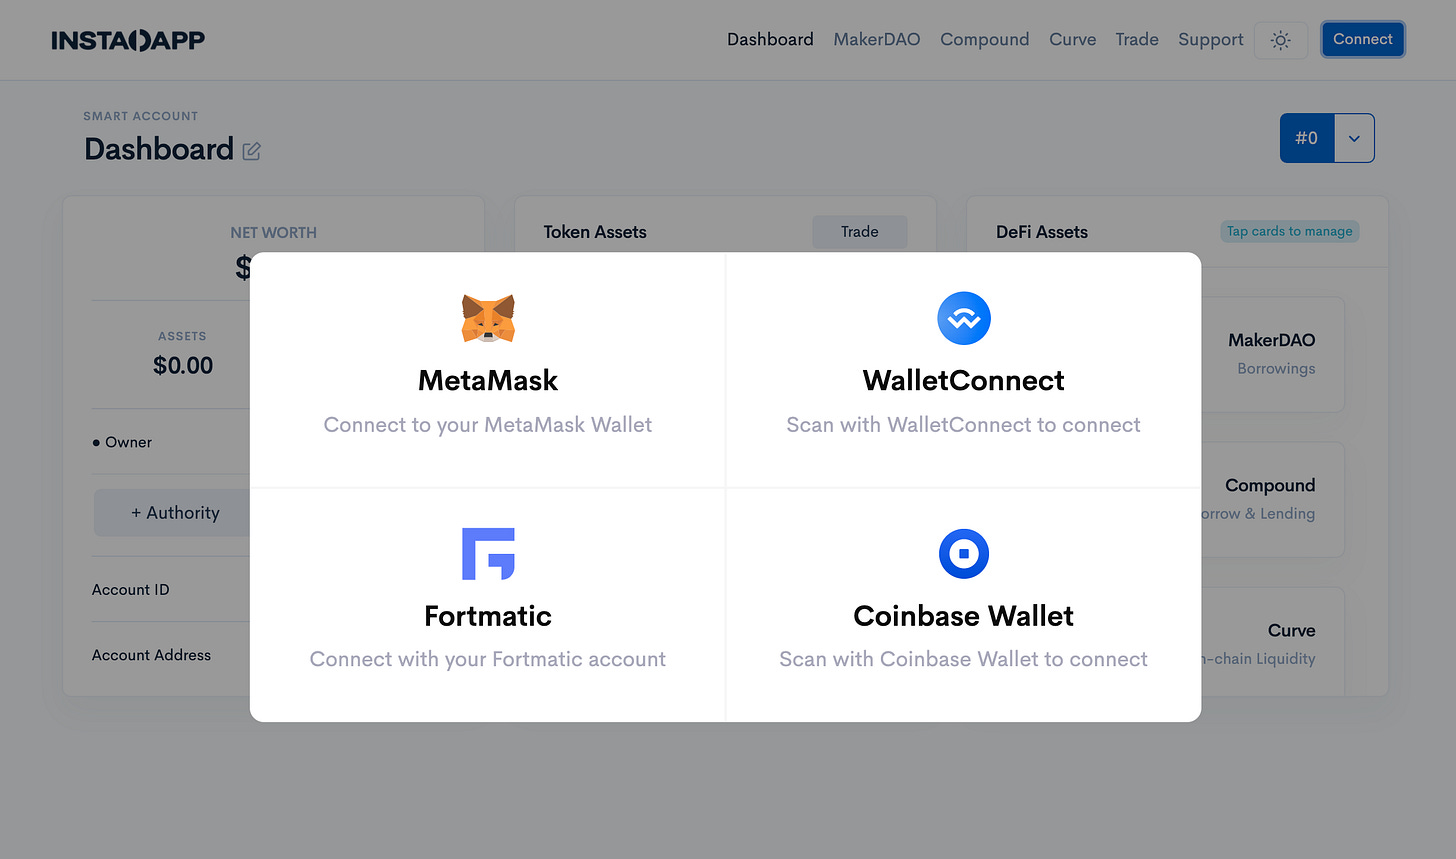Click the Coinbase Wallet circle icon
The height and width of the screenshot is (859, 1456).
[x=964, y=553]
